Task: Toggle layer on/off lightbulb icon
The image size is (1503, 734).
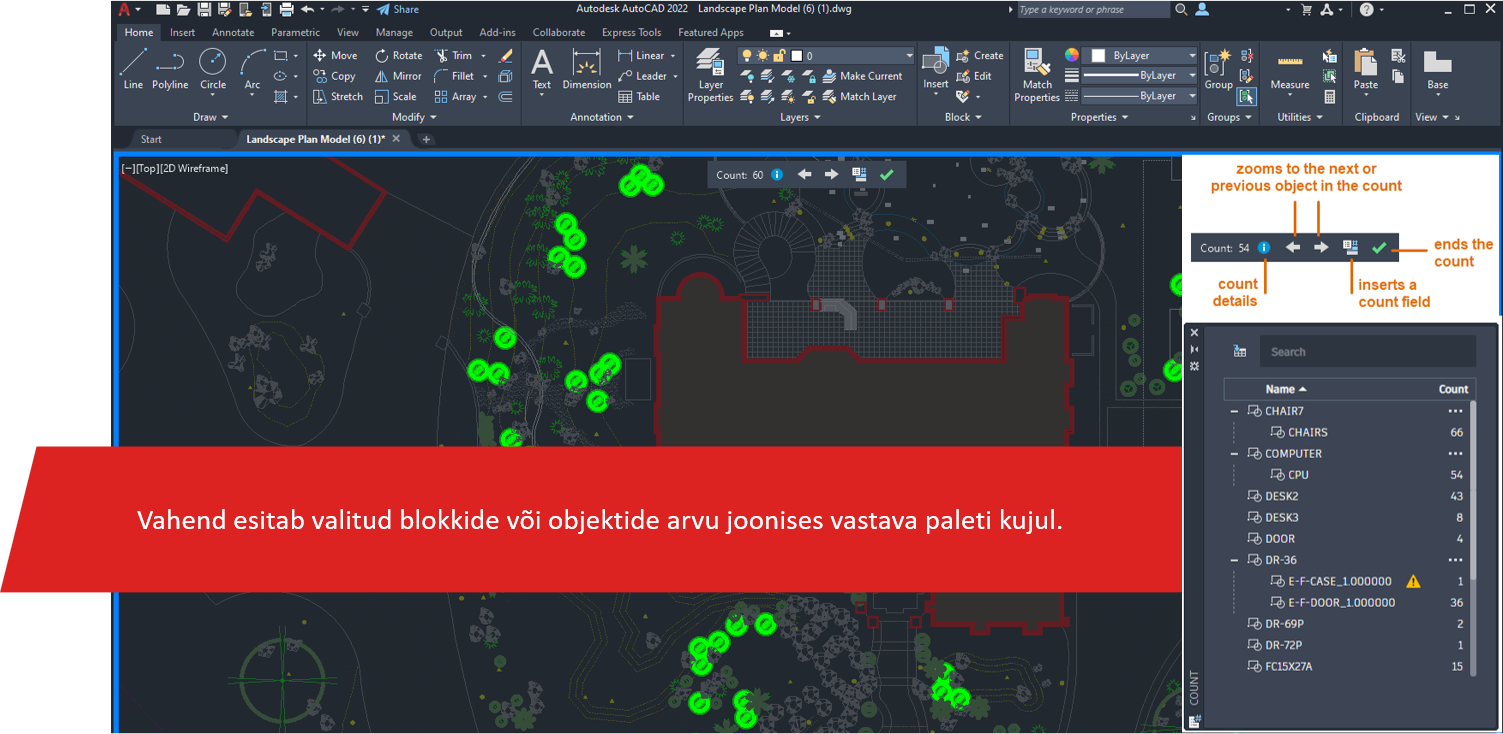Action: pyautogui.click(x=746, y=56)
